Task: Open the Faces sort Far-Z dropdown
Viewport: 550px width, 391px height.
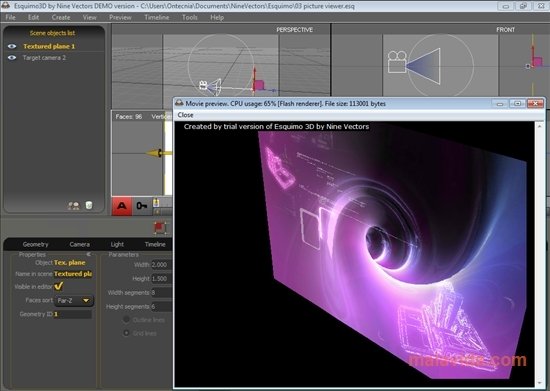Action: 74,301
